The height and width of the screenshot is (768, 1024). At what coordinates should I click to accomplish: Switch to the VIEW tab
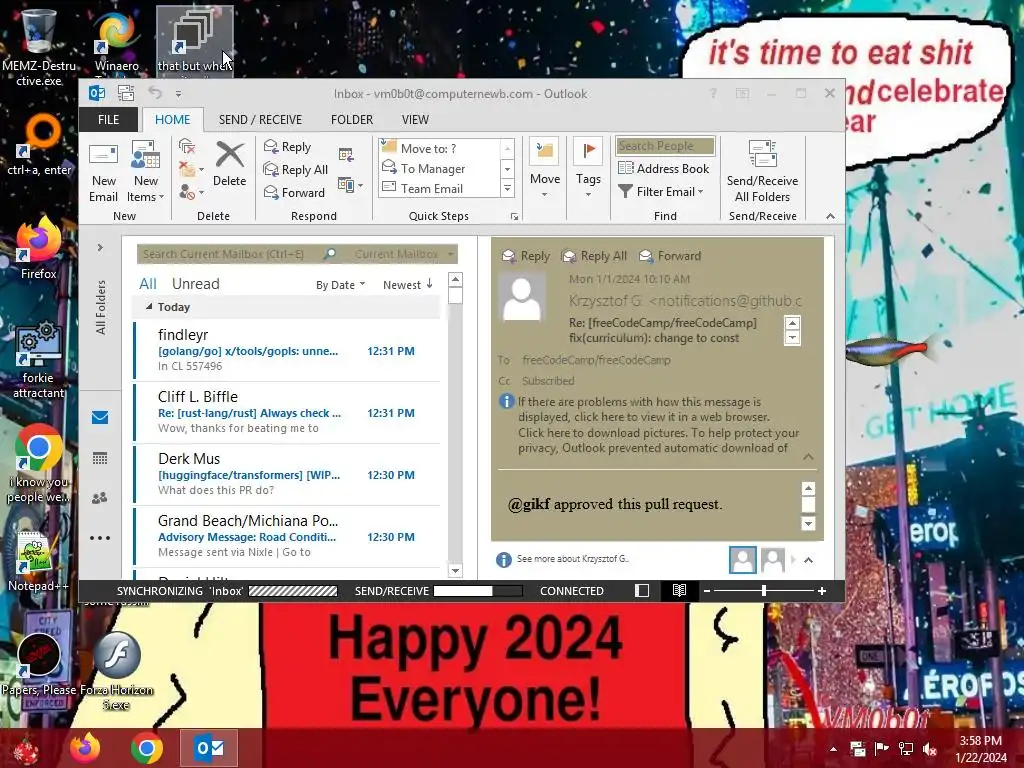point(415,120)
